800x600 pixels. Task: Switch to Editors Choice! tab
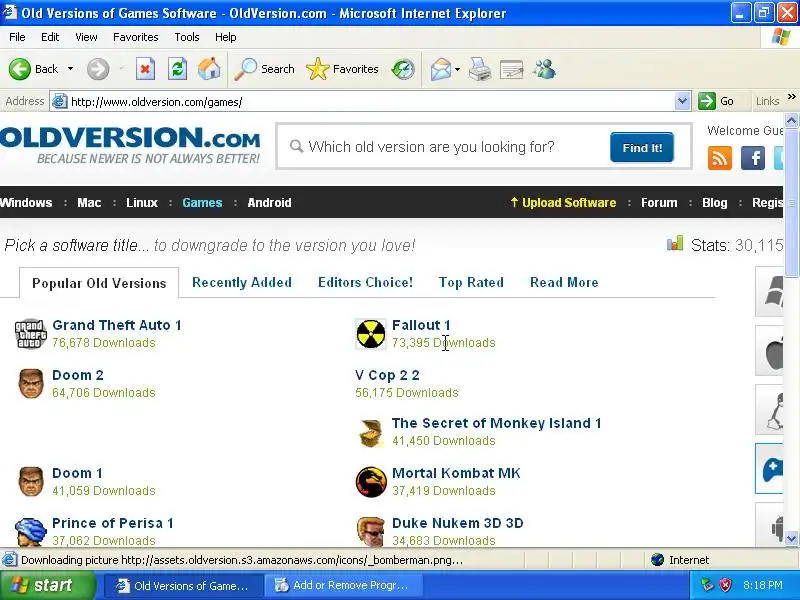[365, 282]
